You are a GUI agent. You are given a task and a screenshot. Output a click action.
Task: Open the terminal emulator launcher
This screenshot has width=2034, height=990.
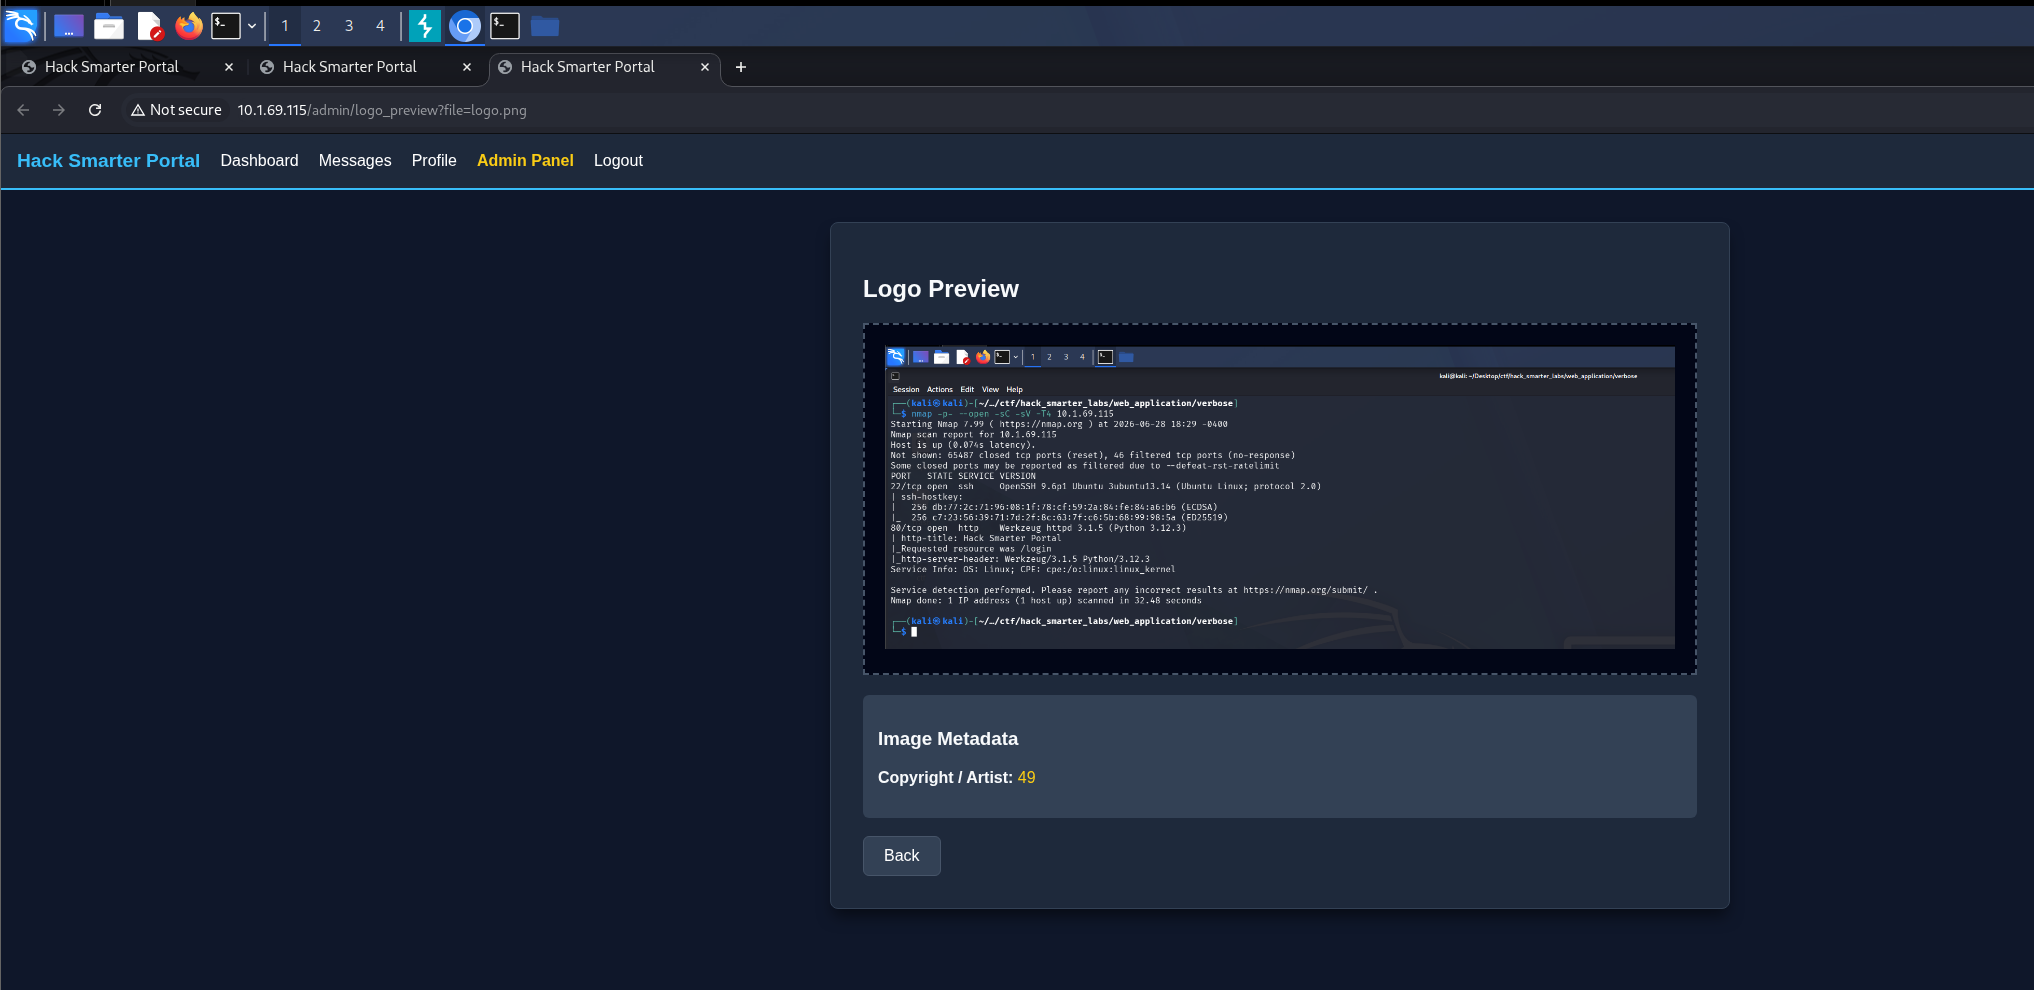pyautogui.click(x=226, y=26)
